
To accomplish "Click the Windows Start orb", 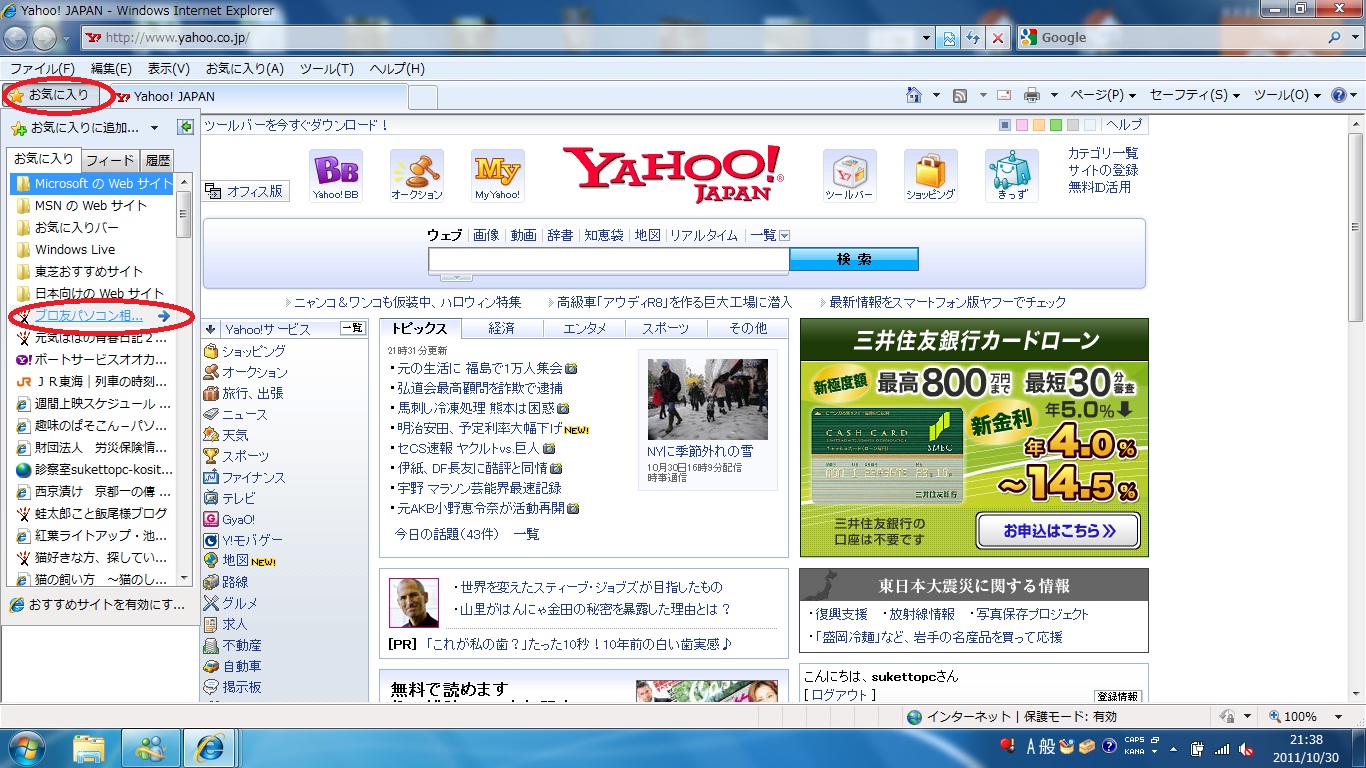I will click(26, 747).
